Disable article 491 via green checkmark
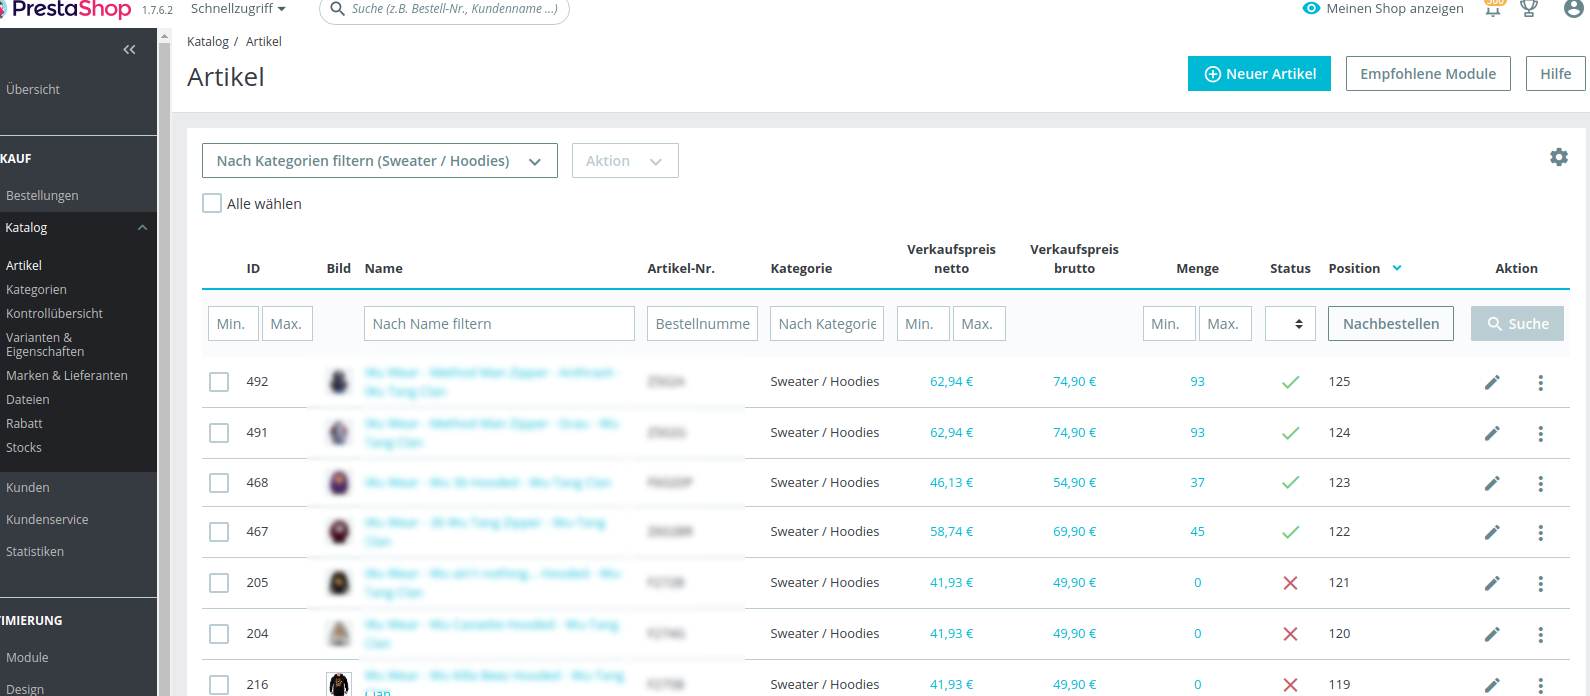The width and height of the screenshot is (1590, 696). click(x=1290, y=433)
